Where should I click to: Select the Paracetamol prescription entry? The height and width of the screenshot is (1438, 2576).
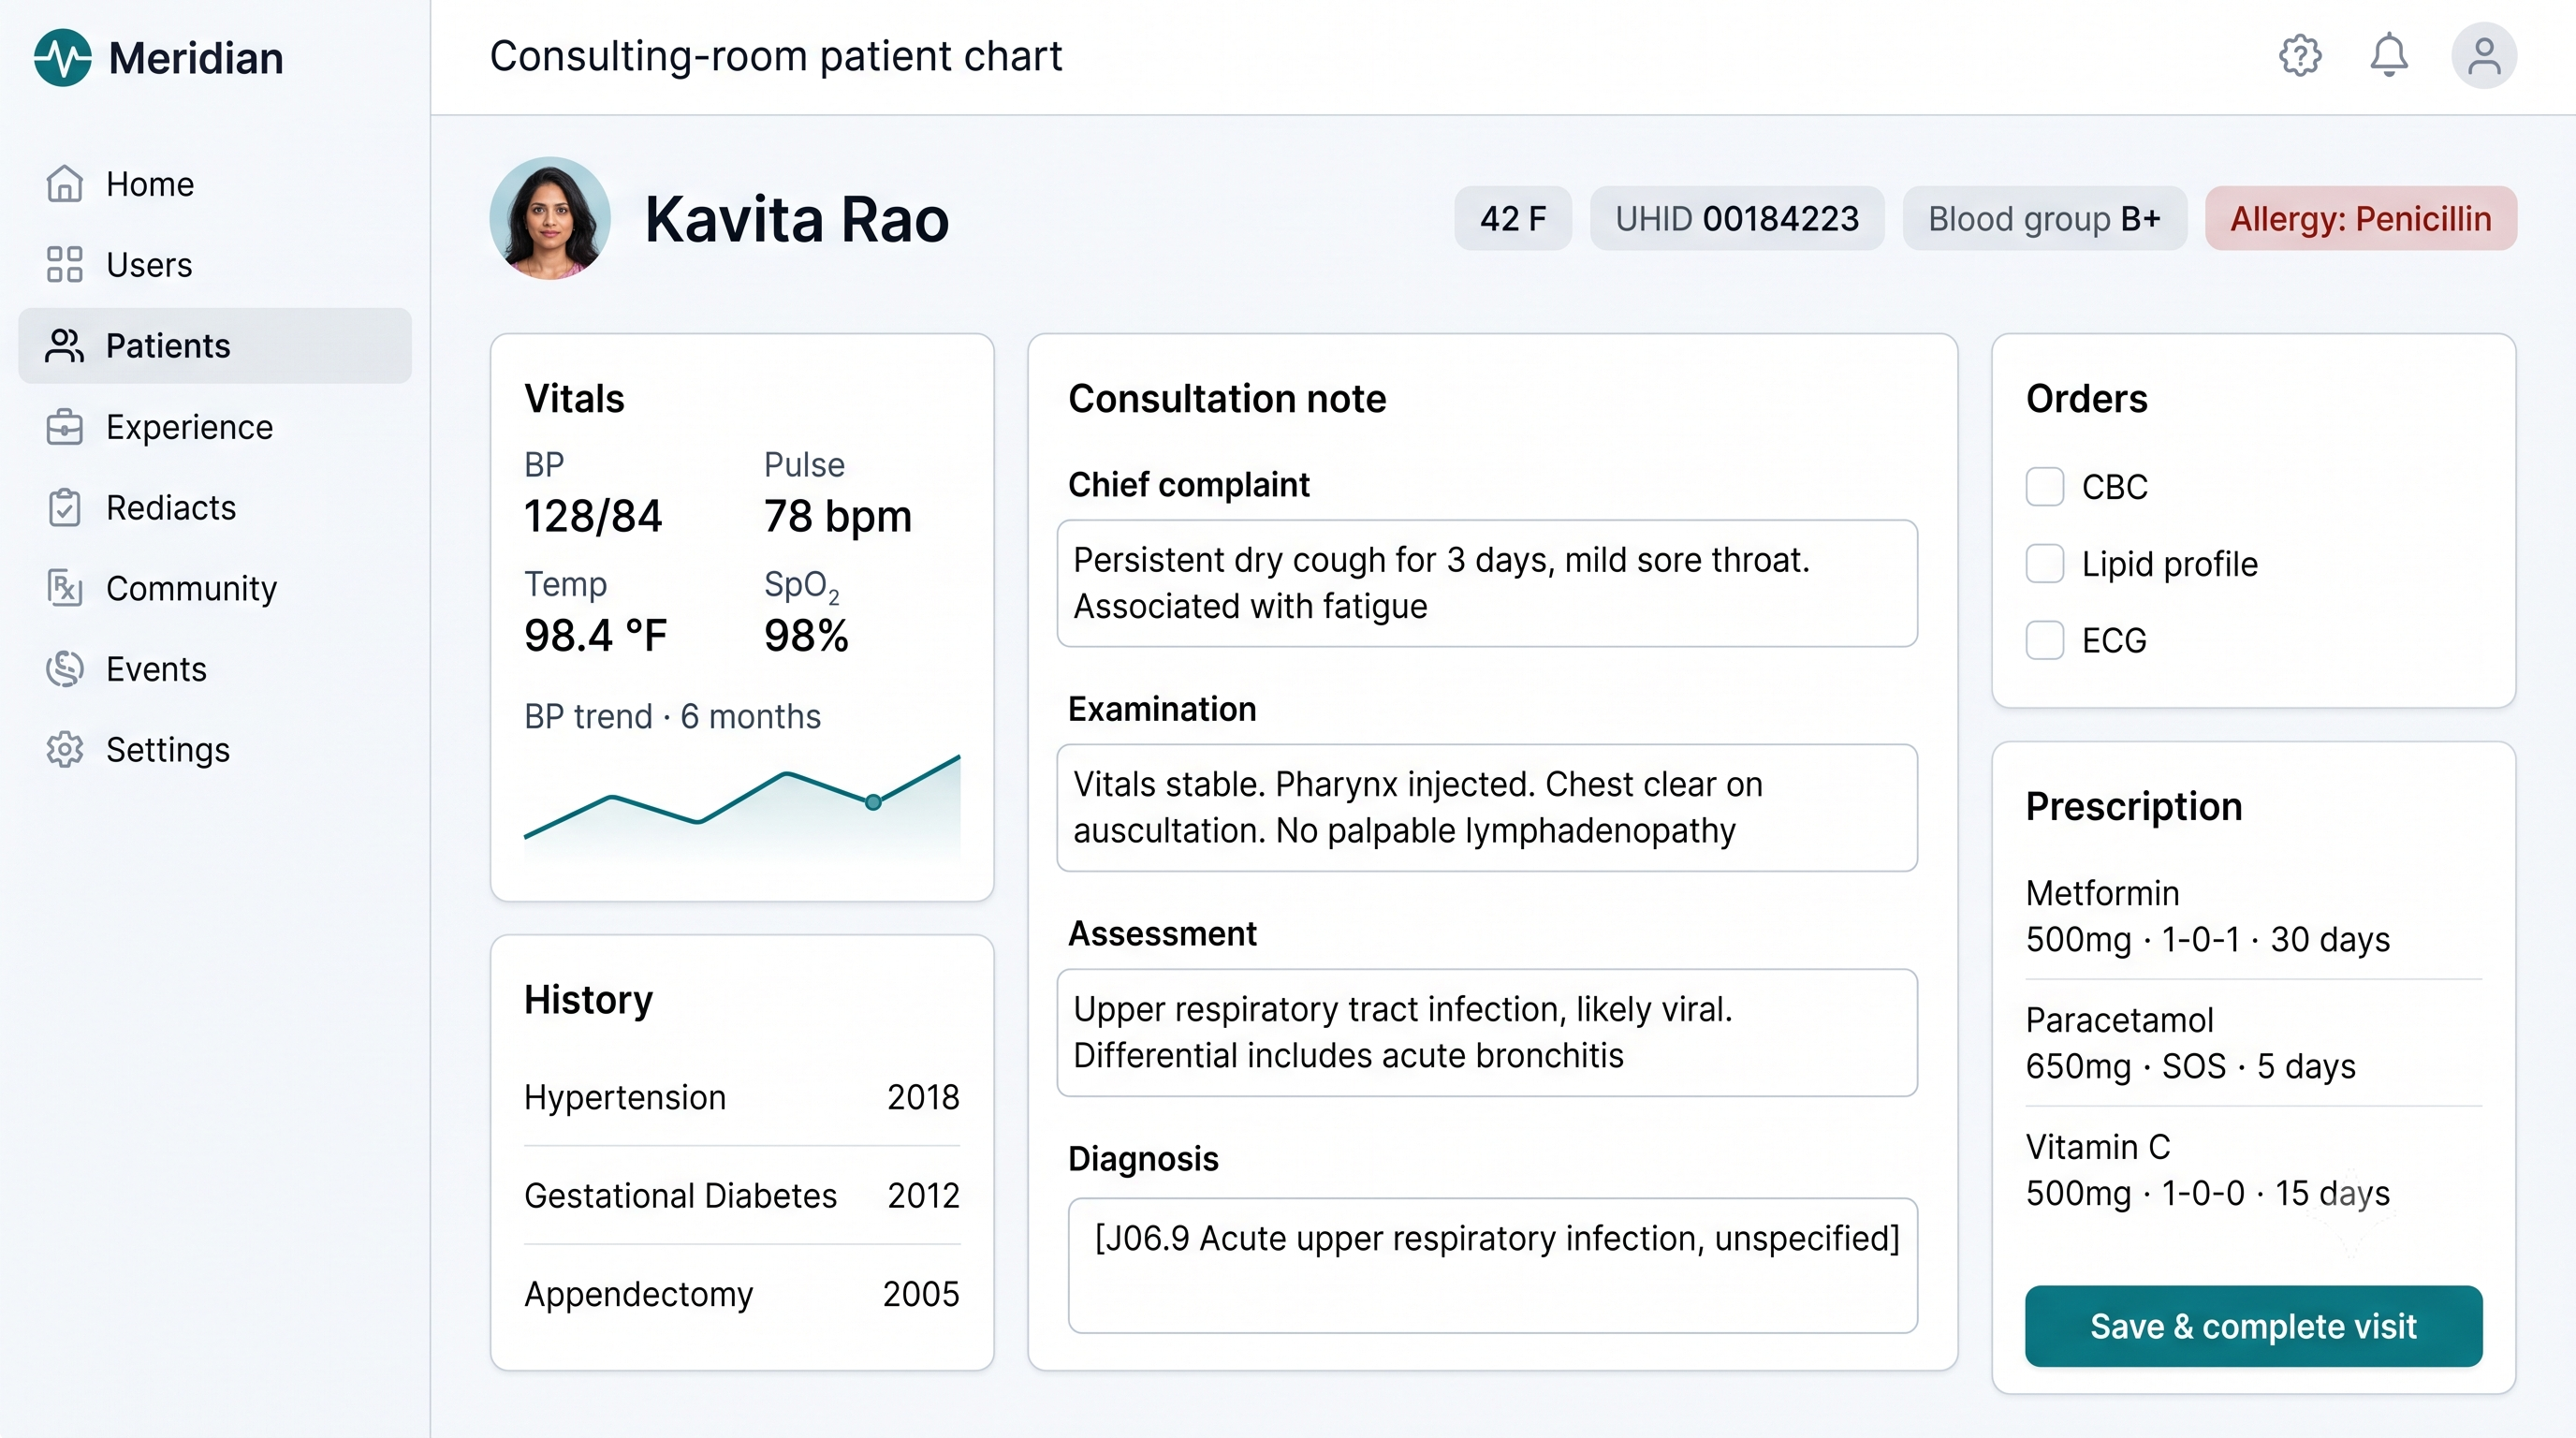pos(2254,1043)
